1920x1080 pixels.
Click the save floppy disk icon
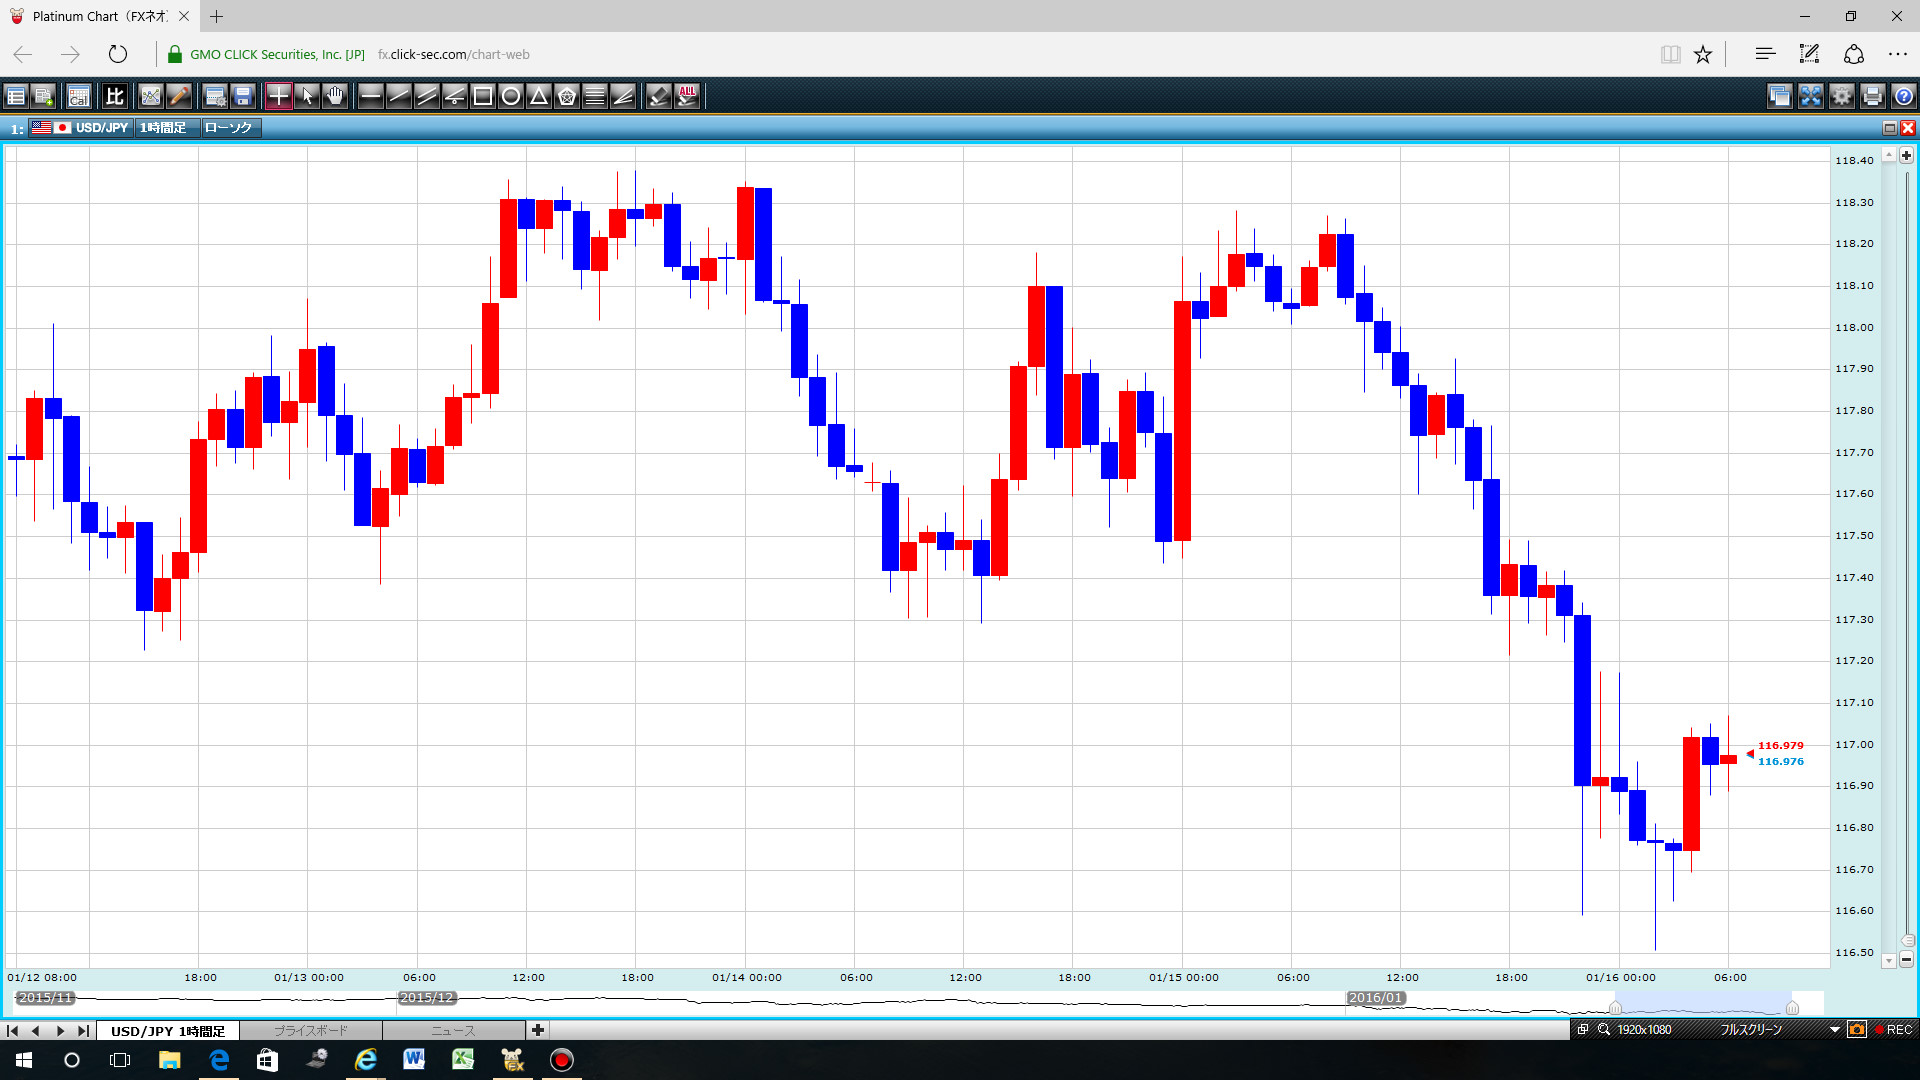pyautogui.click(x=243, y=96)
